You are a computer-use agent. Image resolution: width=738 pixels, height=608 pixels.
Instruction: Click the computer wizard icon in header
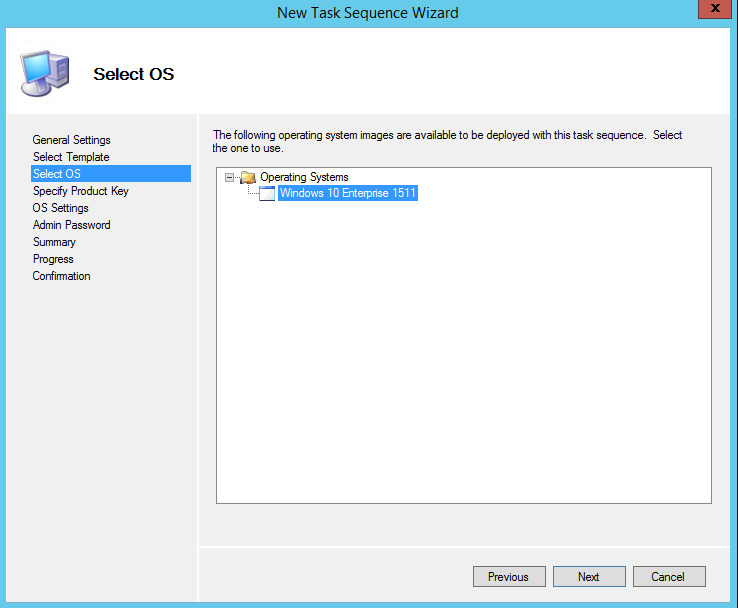coord(44,72)
